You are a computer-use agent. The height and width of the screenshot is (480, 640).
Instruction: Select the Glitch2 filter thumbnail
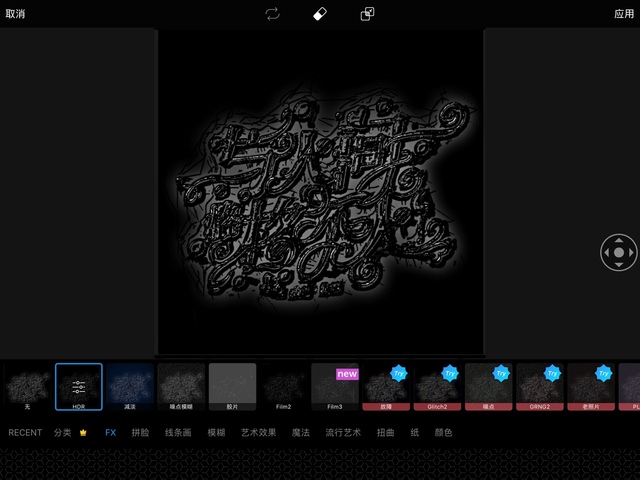(436, 386)
